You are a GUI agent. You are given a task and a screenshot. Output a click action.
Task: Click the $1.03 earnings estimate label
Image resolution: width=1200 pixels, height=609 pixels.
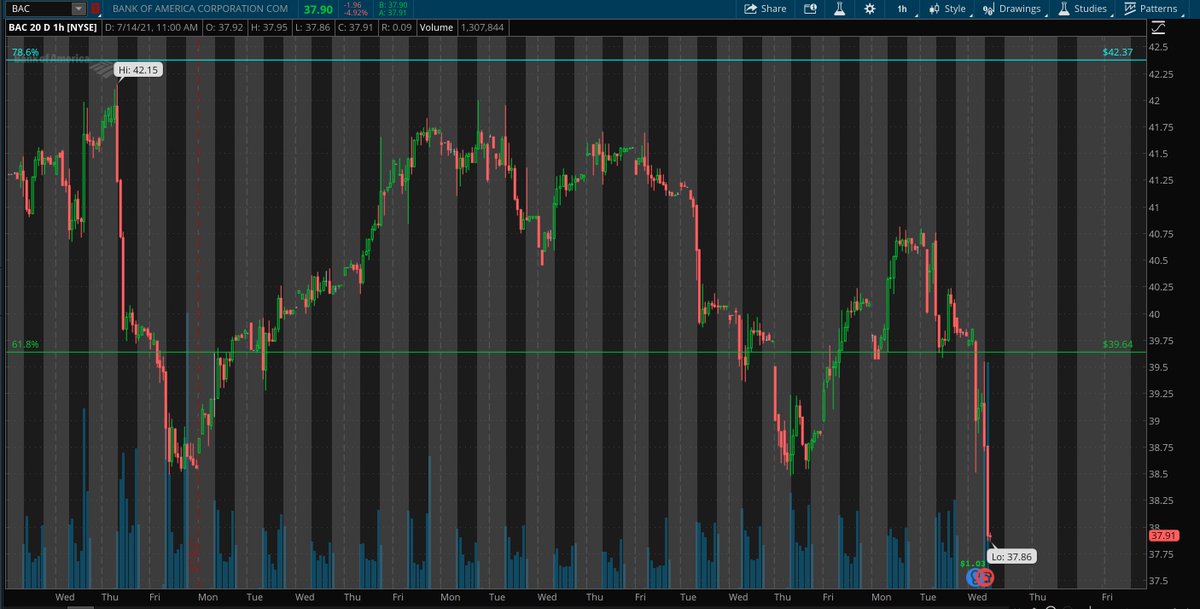tap(971, 565)
